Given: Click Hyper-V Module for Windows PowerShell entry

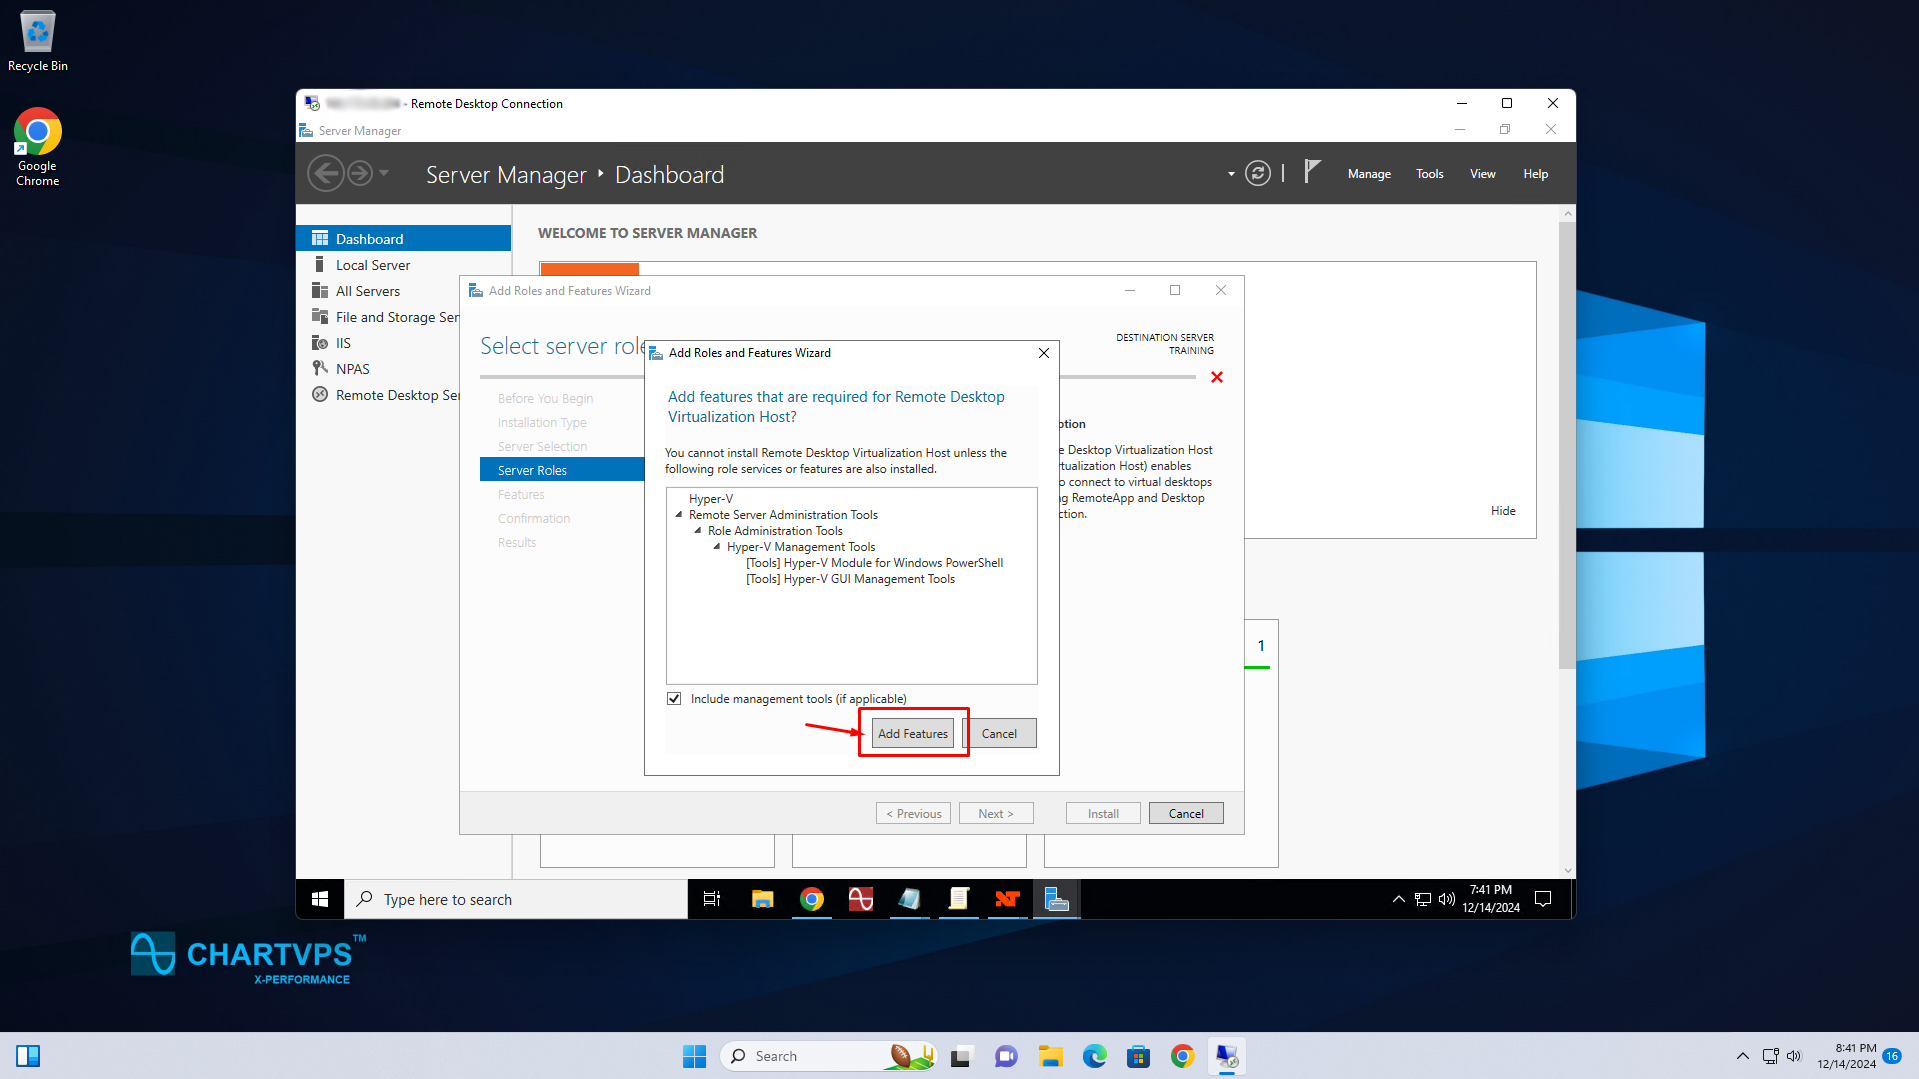Looking at the screenshot, I should click(874, 563).
